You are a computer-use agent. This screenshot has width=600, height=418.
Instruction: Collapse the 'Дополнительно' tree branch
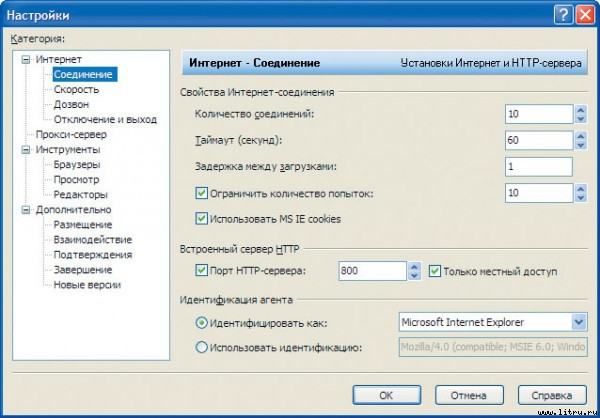coord(25,210)
